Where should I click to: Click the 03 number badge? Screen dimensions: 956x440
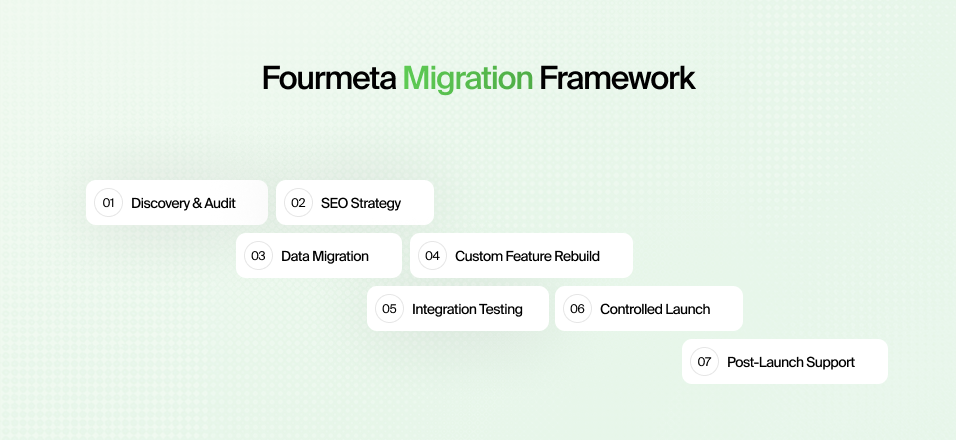click(259, 255)
